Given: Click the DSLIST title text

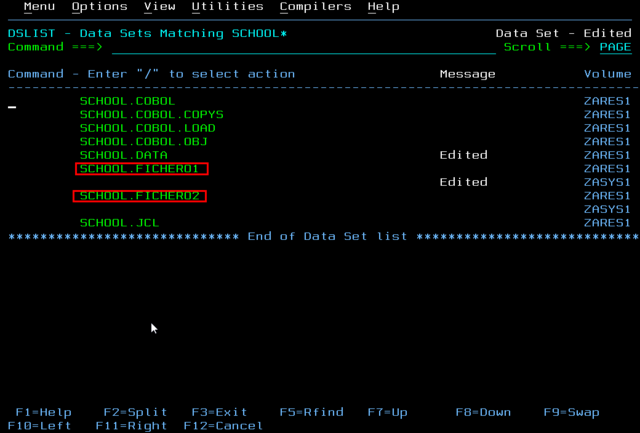Looking at the screenshot, I should (x=147, y=33).
